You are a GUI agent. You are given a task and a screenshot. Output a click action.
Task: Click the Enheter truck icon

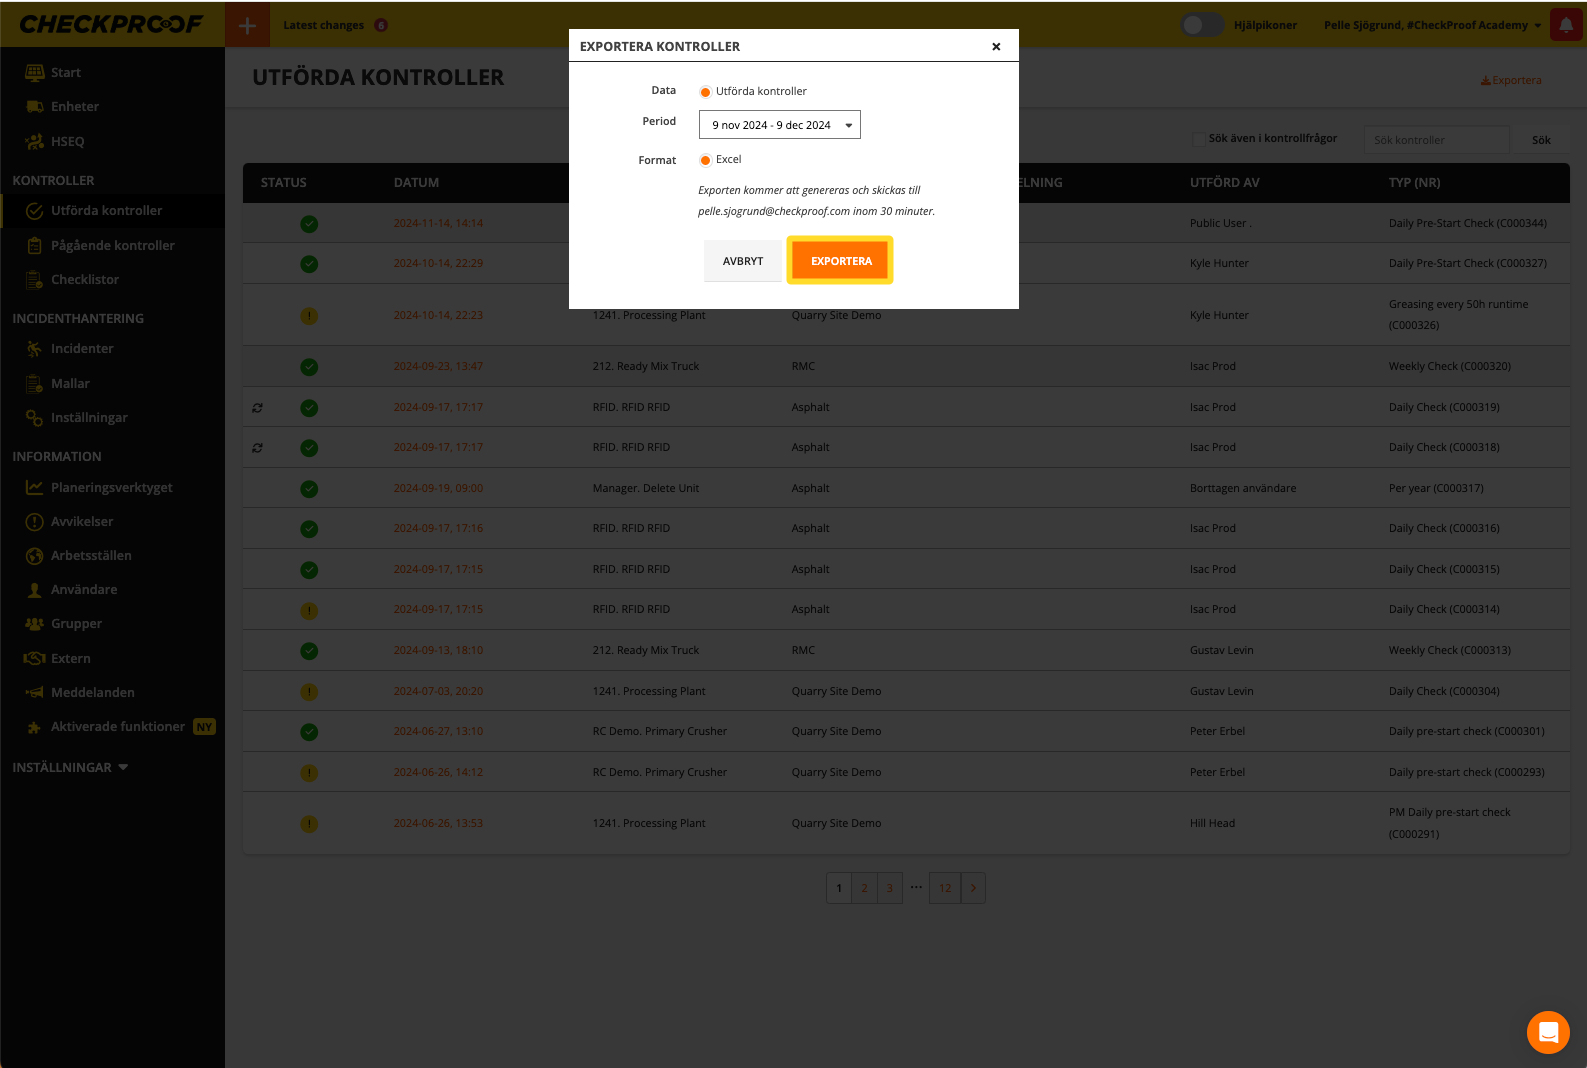click(x=34, y=107)
